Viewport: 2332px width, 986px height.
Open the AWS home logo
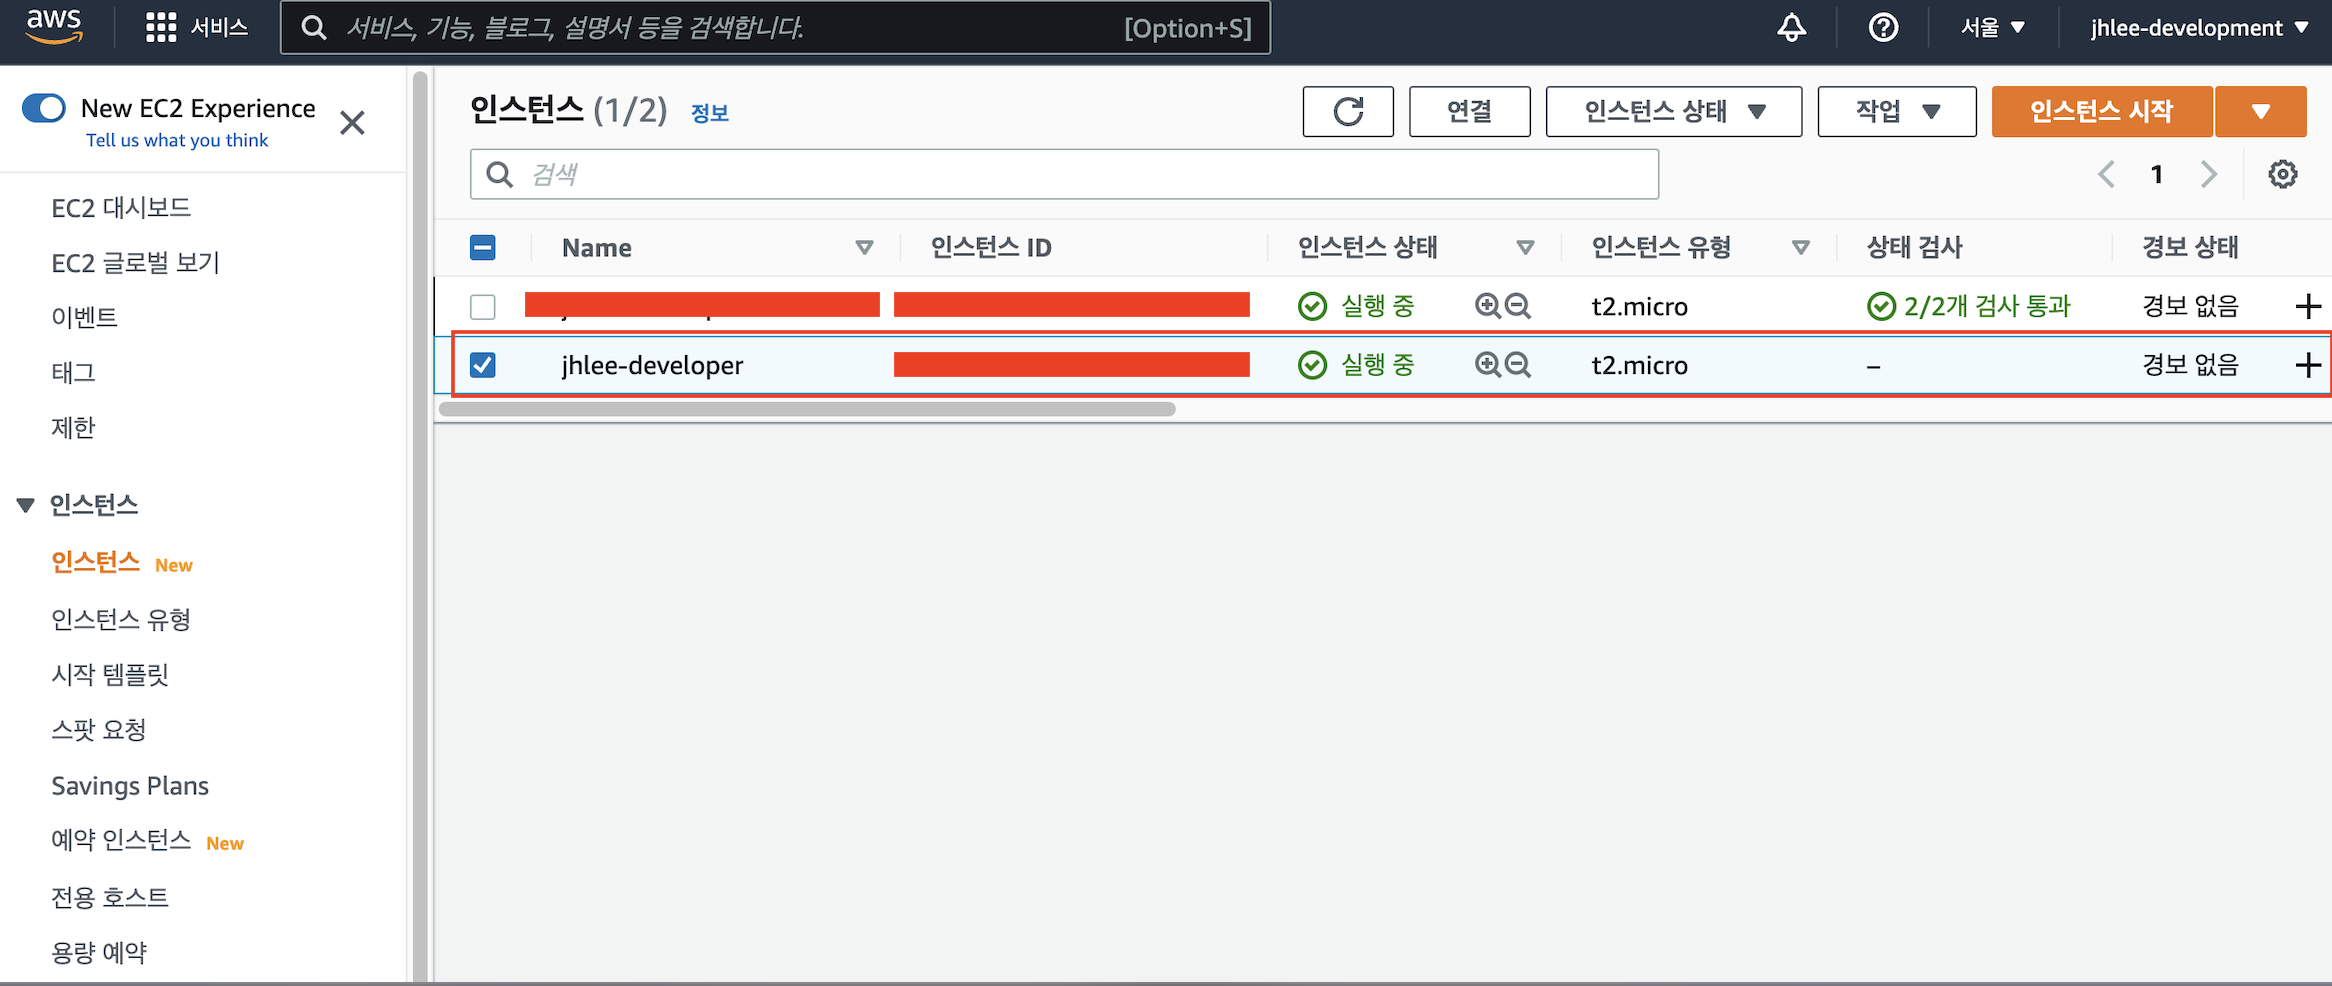coord(54,27)
